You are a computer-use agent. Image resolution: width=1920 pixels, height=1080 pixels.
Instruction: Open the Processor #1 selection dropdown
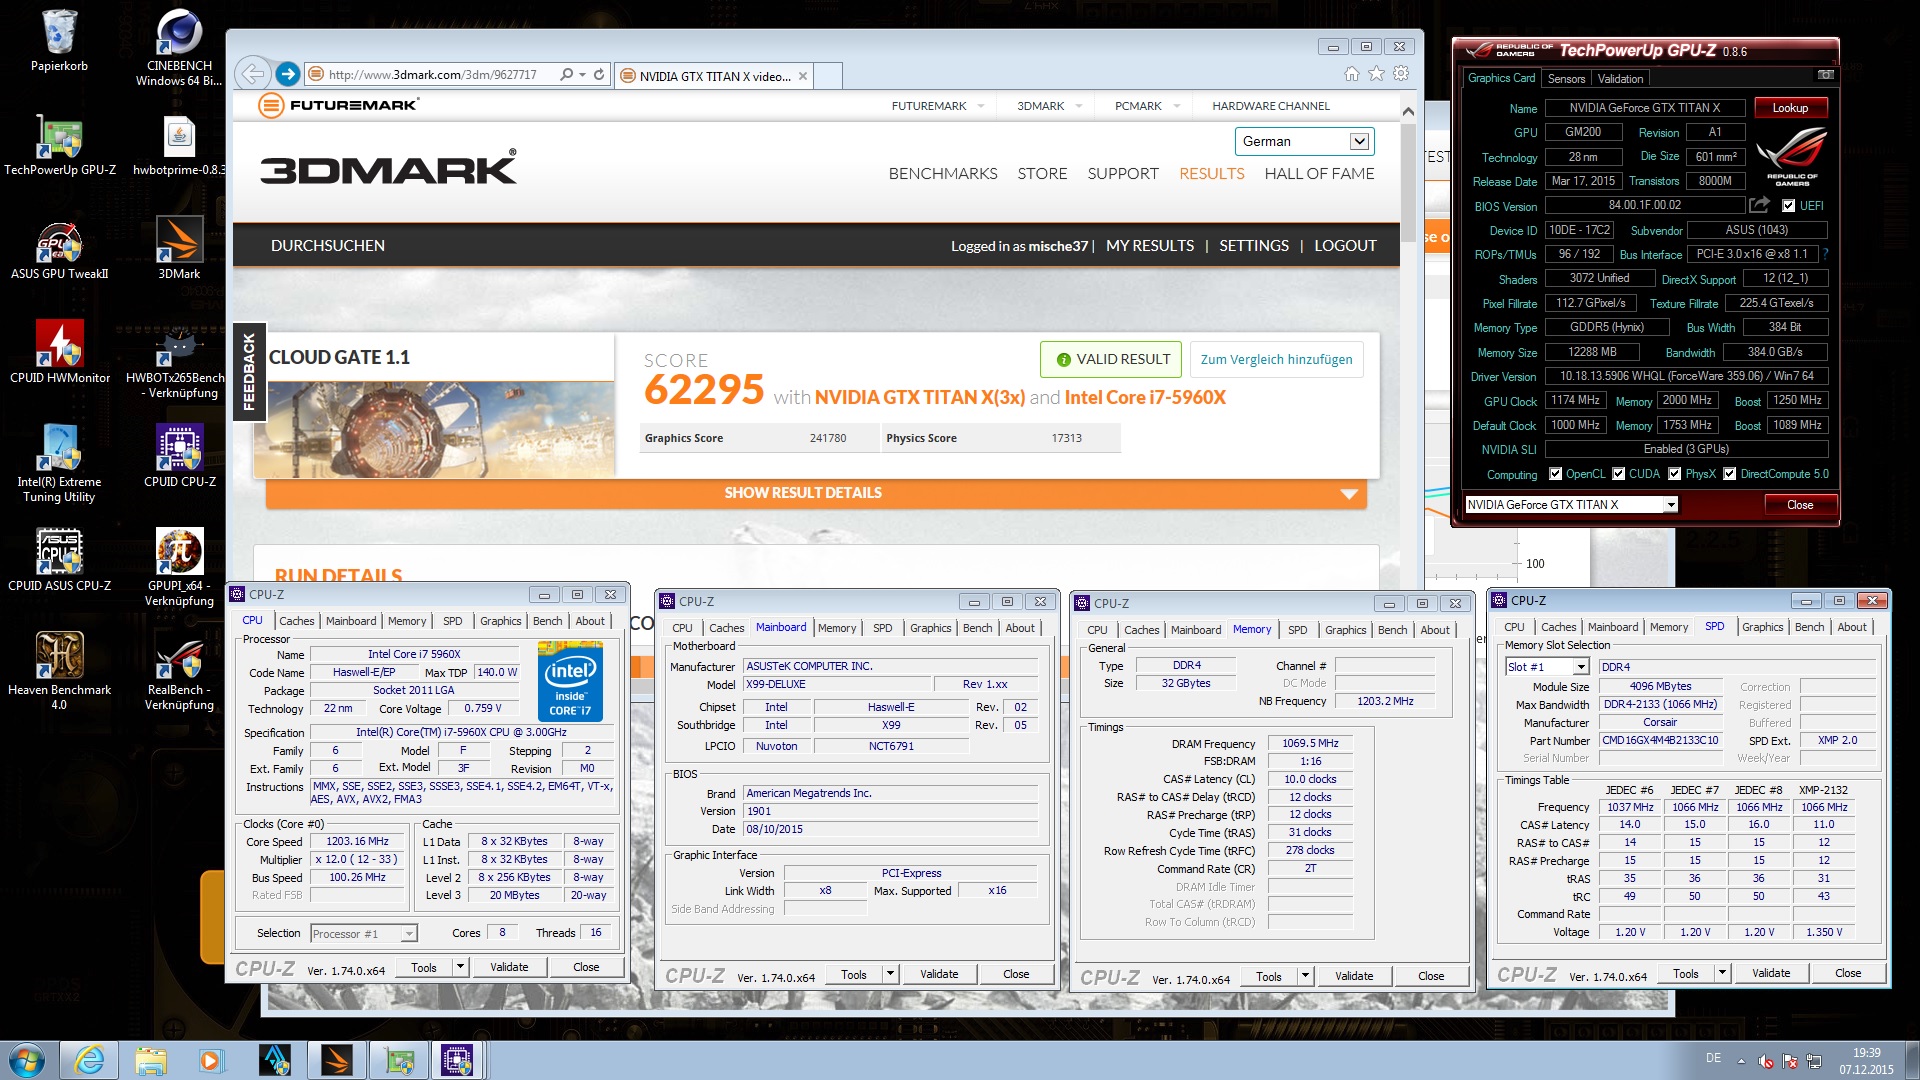363,934
